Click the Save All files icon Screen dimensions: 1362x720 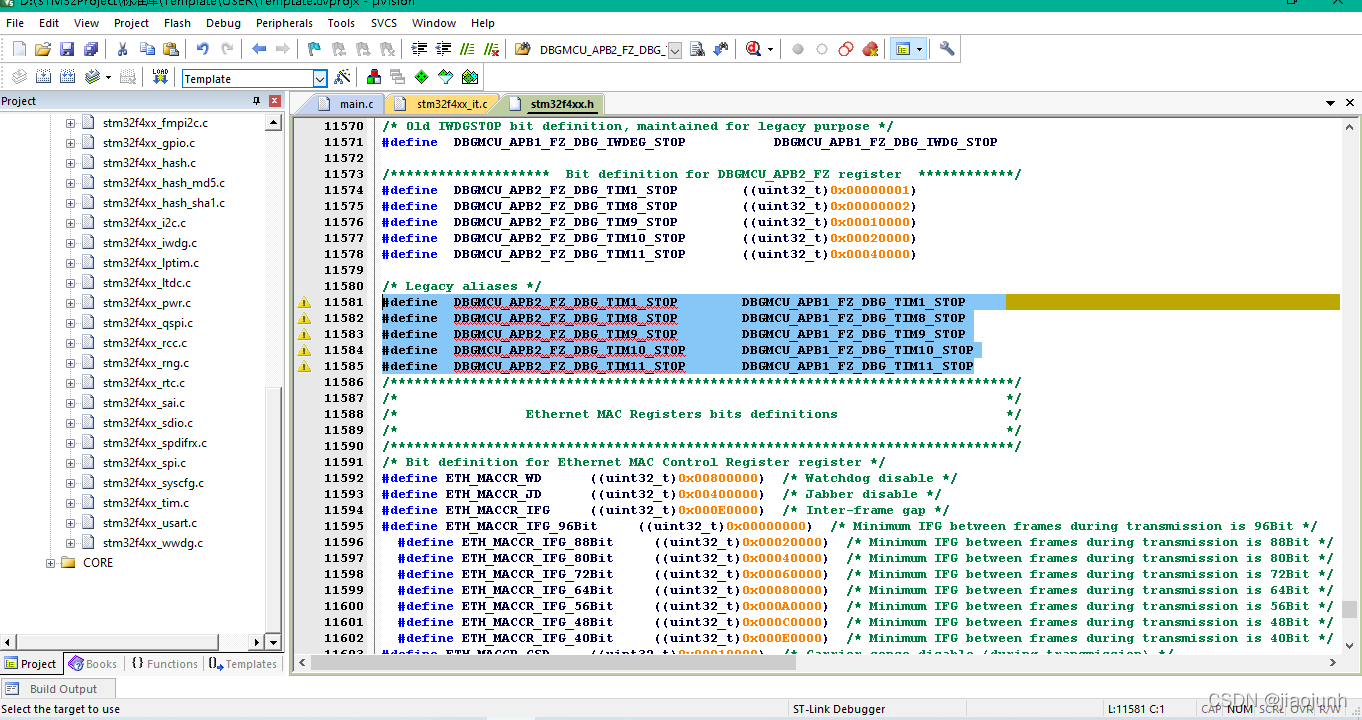click(x=91, y=49)
